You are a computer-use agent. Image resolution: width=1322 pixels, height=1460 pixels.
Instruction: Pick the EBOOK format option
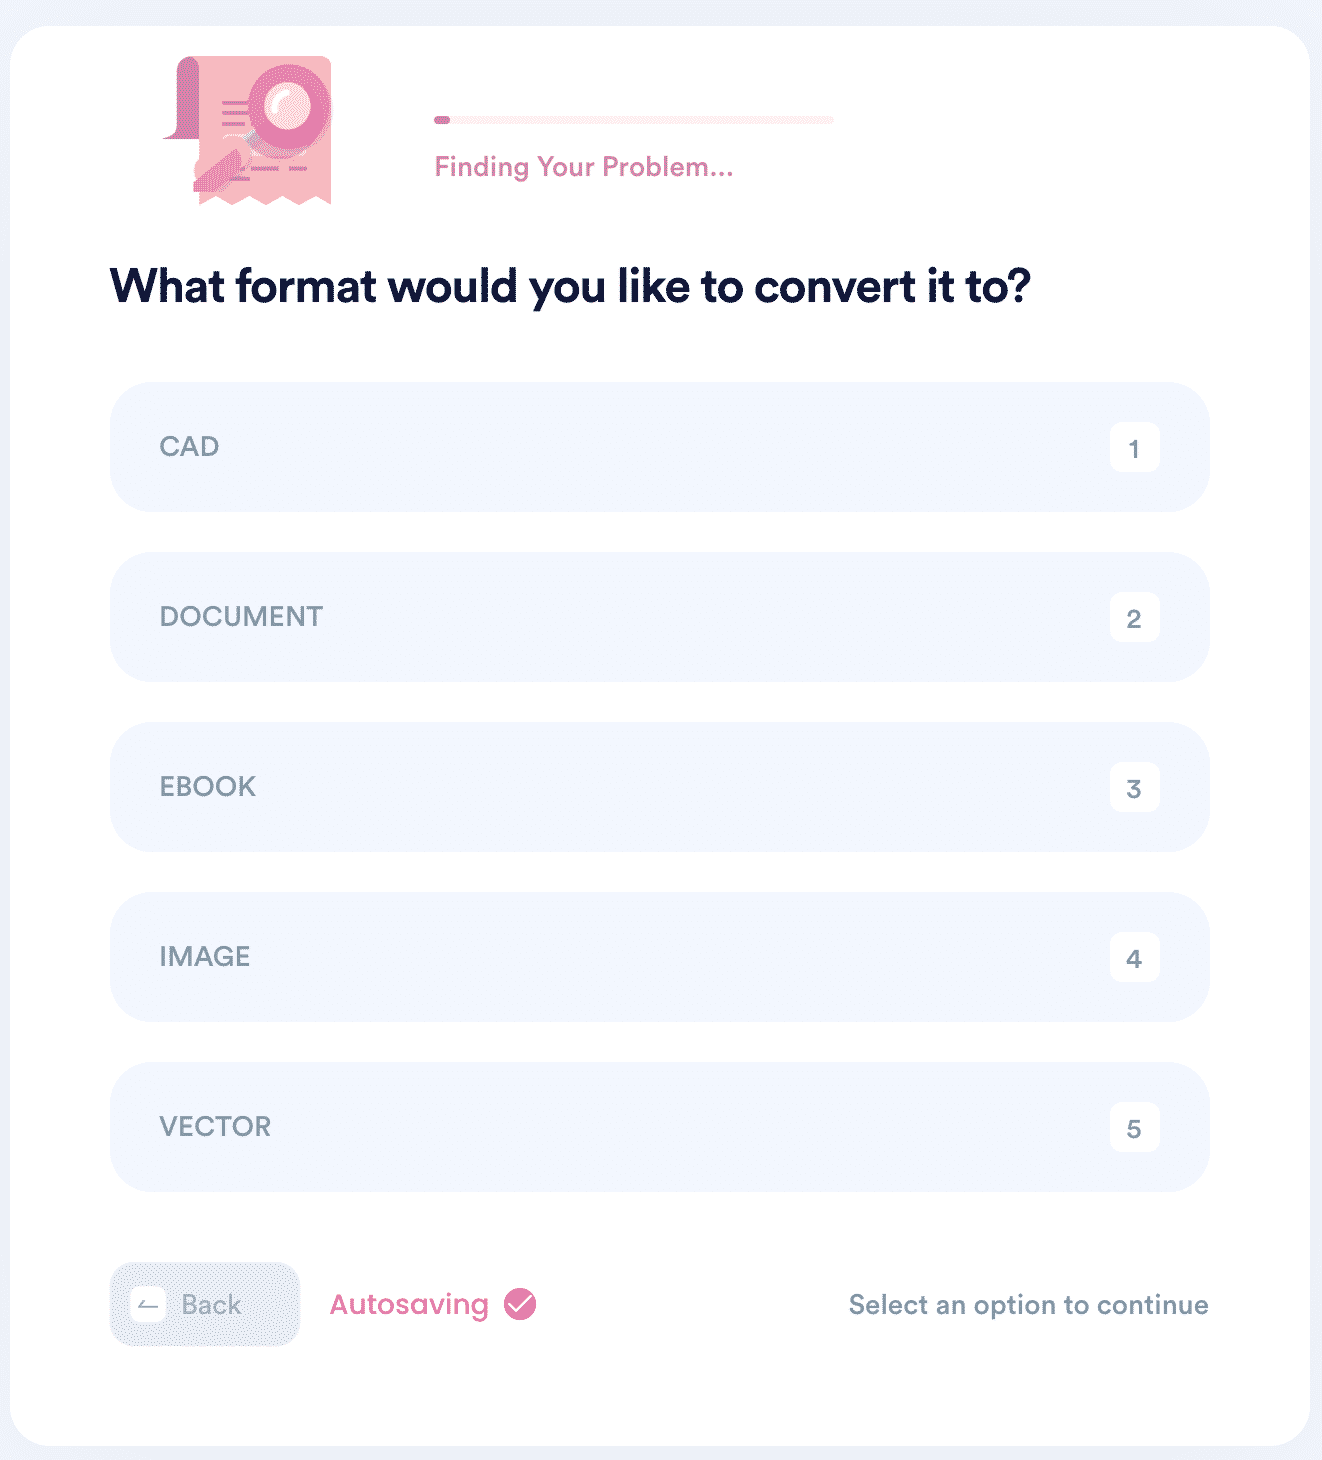click(x=660, y=787)
